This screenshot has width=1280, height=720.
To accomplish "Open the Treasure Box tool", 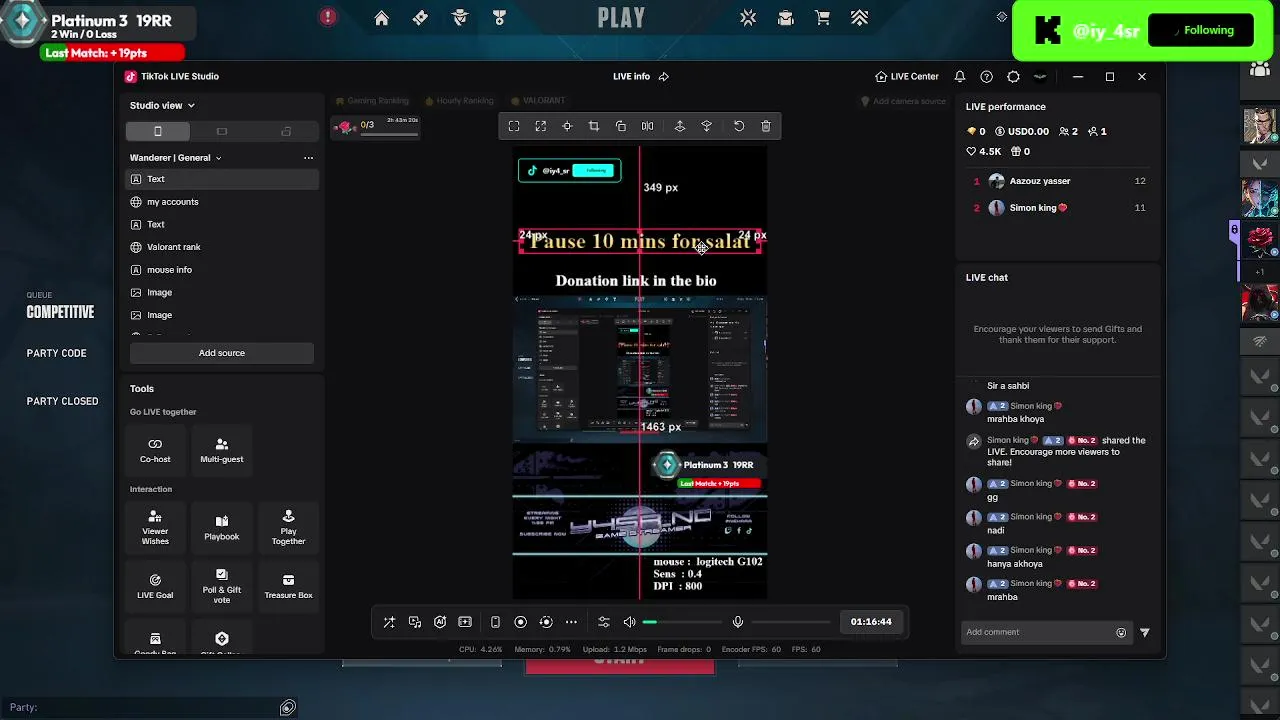I will point(288,586).
